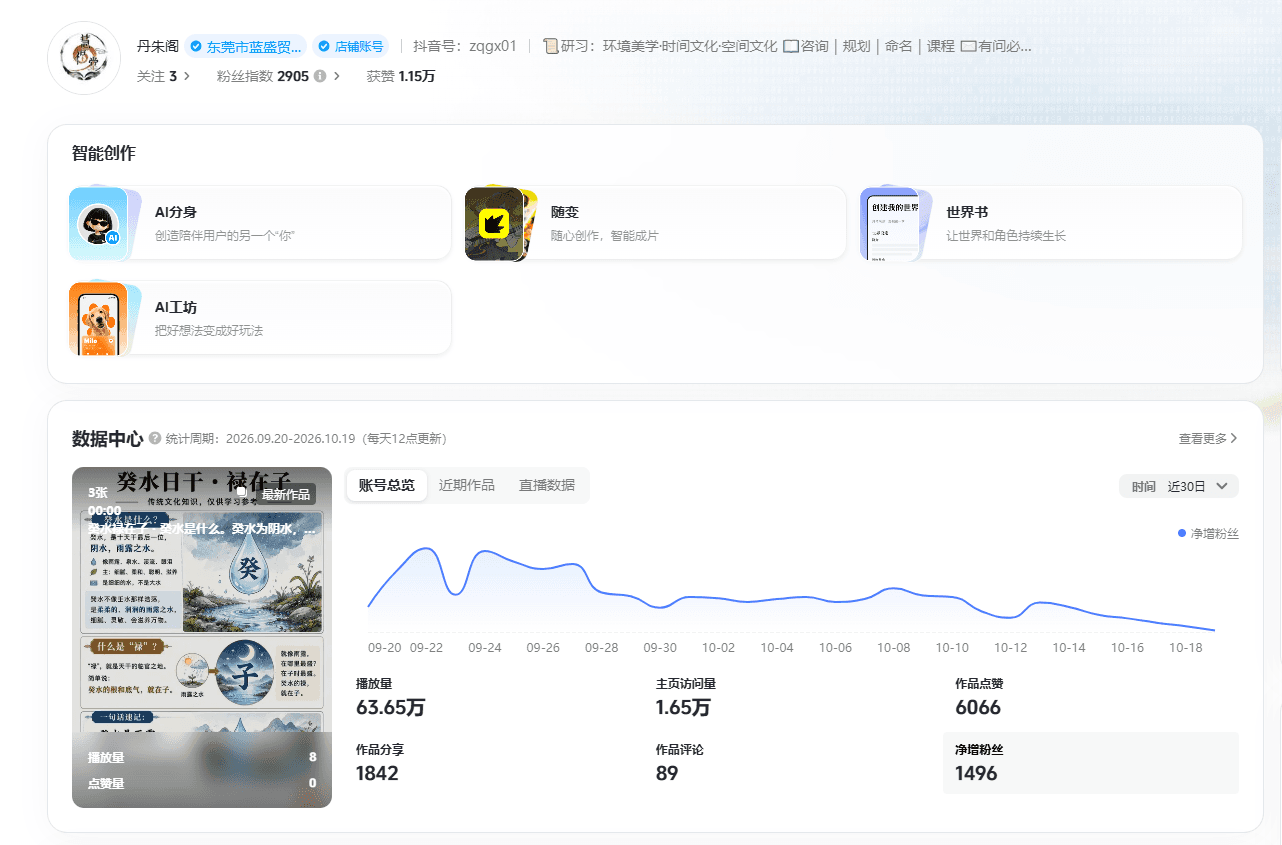Select the 主页访问量 metric
The image size is (1282, 845).
click(684, 698)
